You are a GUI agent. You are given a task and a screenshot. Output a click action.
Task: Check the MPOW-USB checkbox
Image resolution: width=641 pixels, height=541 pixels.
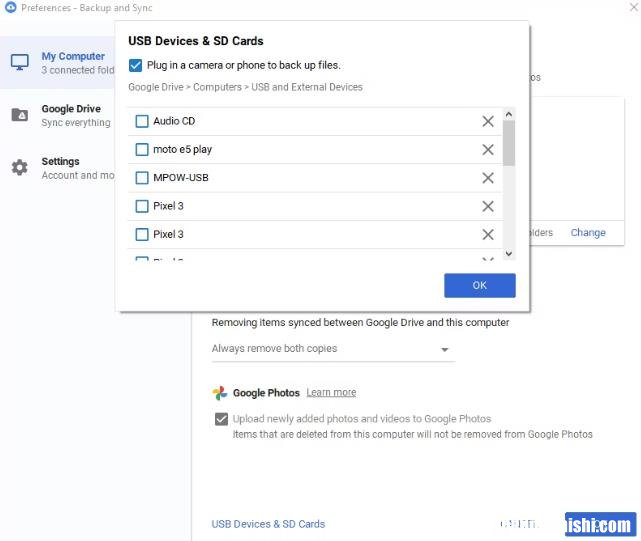point(142,178)
